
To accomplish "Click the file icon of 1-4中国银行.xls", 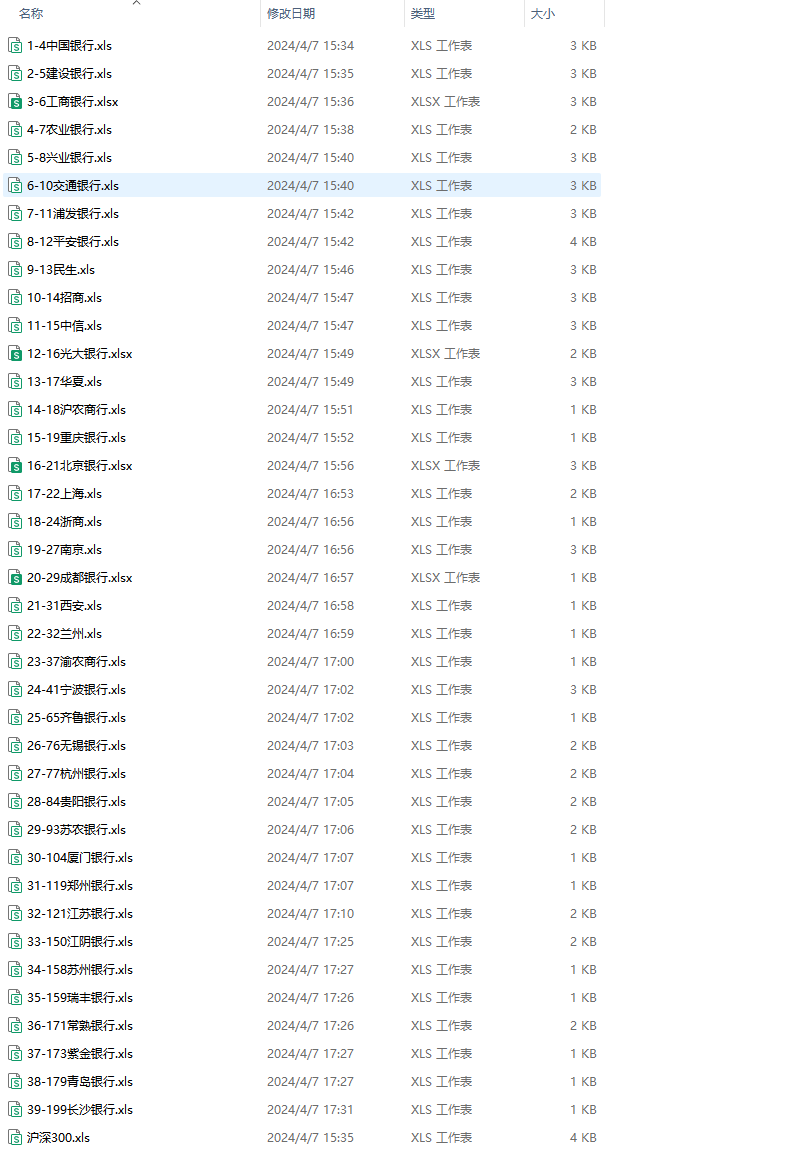I will (15, 45).
